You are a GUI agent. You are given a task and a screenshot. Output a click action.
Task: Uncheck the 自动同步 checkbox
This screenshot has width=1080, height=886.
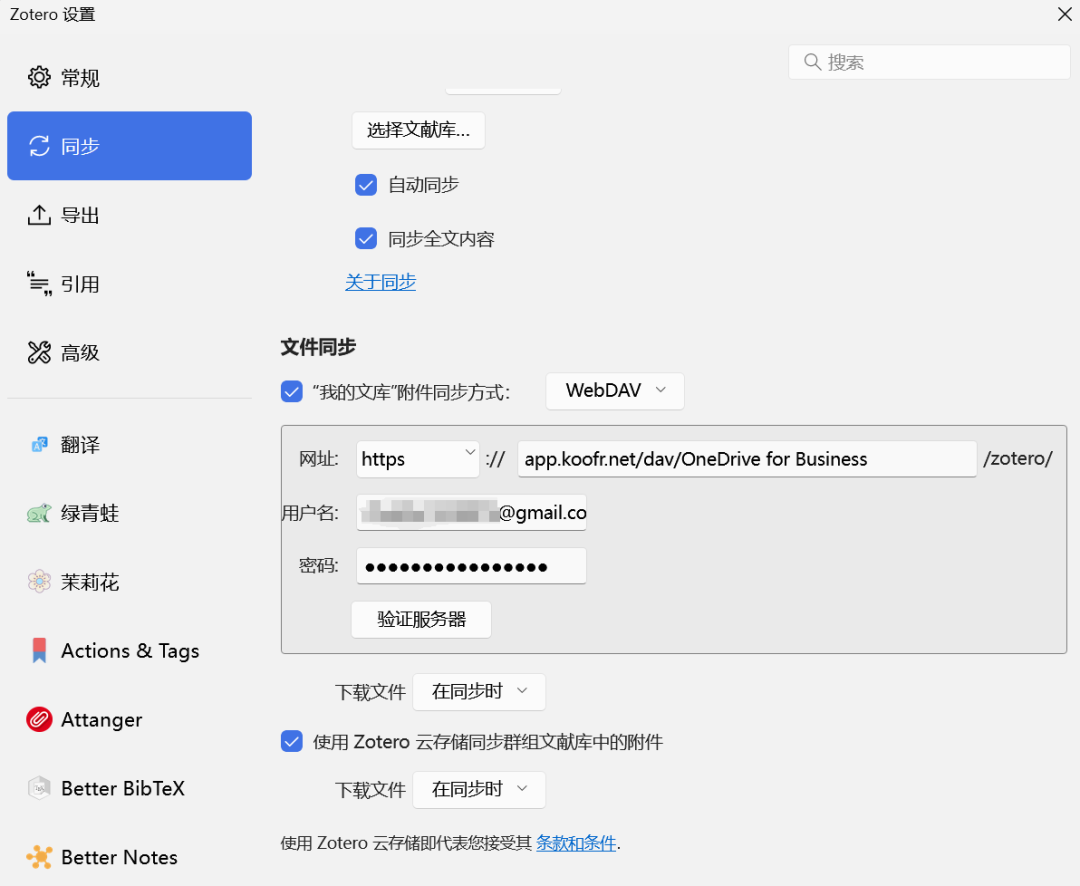(x=366, y=185)
